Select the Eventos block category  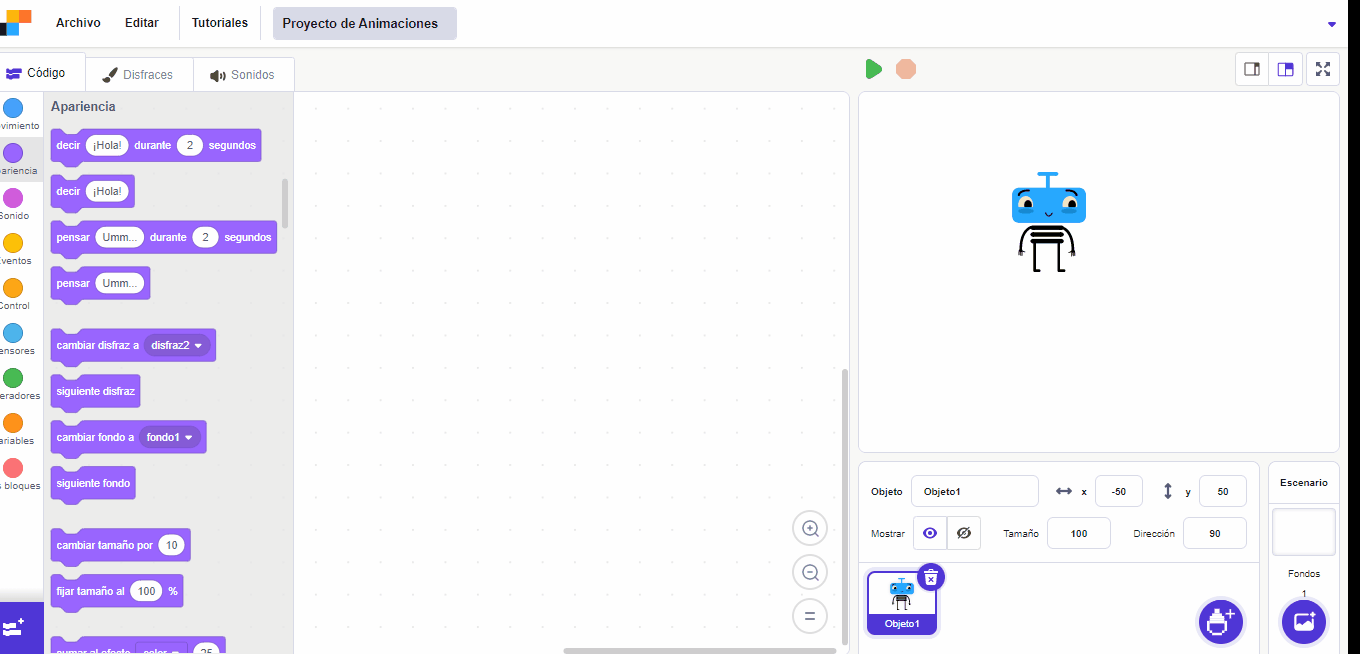tap(19, 250)
